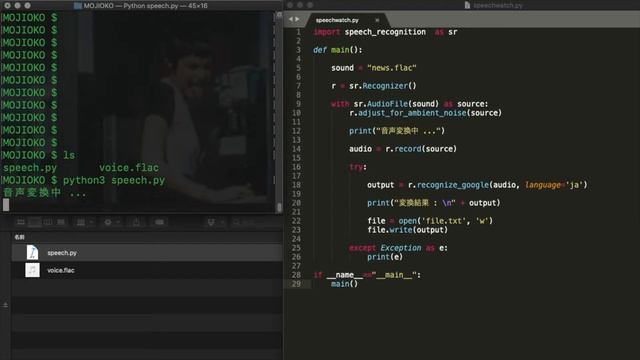Viewport: 640px width, 360px height.
Task: Open Finder gear action menu
Action: pyautogui.click(x=112, y=222)
